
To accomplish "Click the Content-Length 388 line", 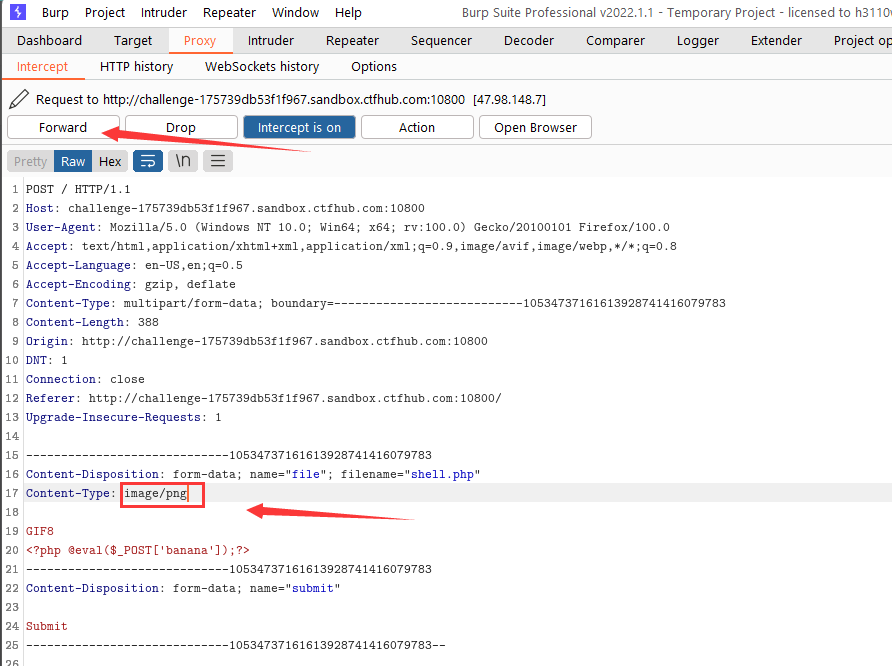I will 92,322.
